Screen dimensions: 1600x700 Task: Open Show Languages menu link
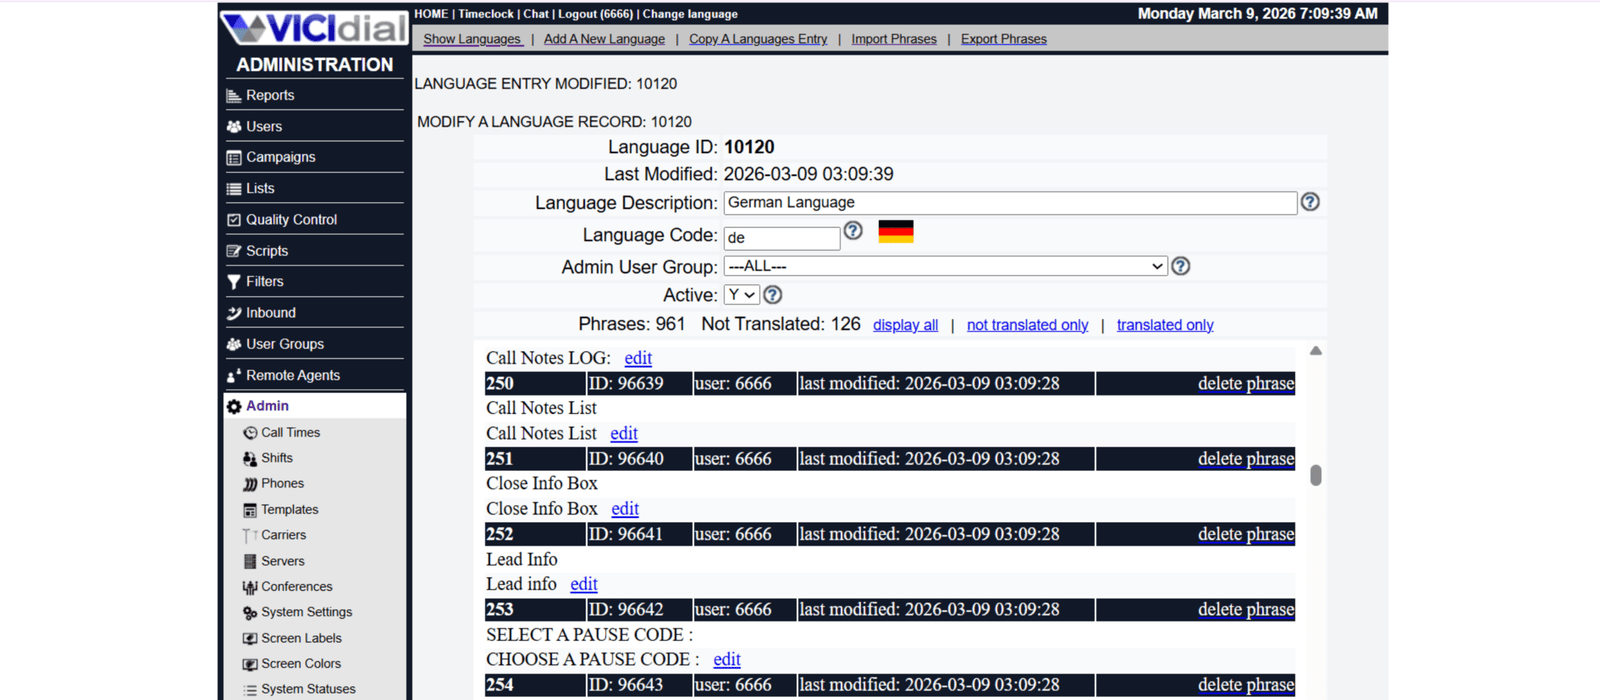(x=472, y=39)
